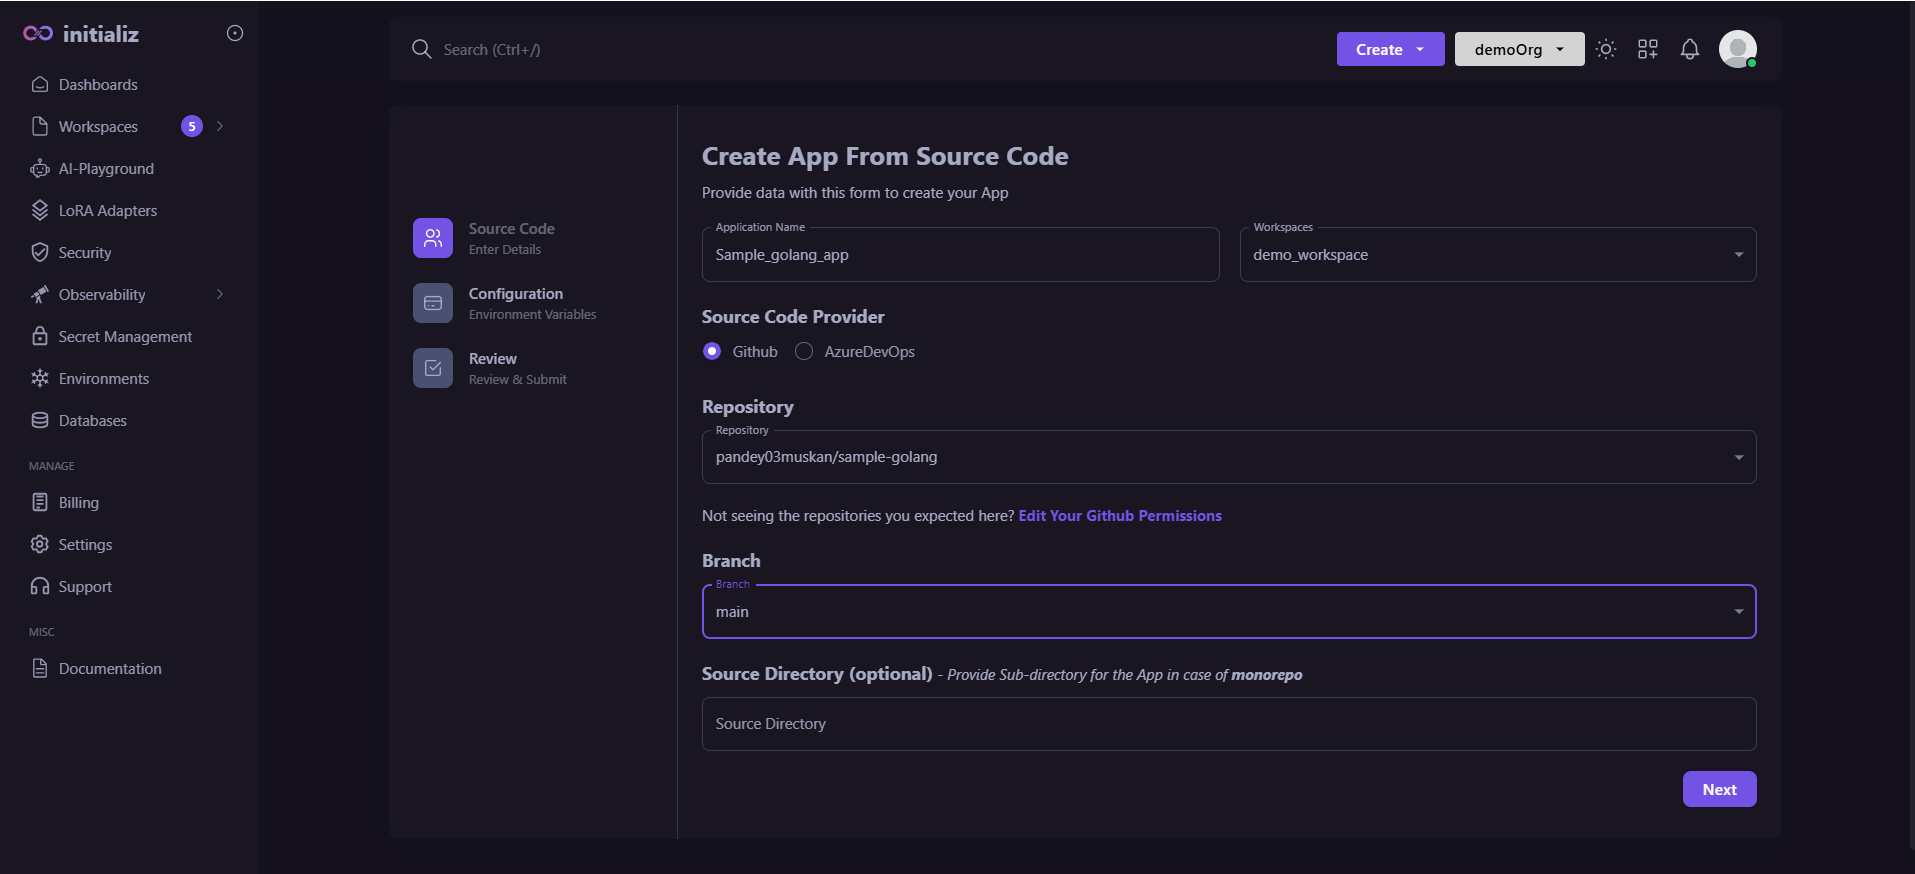Viewport: 1915px width, 874px height.
Task: Click the Workspaces file icon
Action: [x=40, y=126]
